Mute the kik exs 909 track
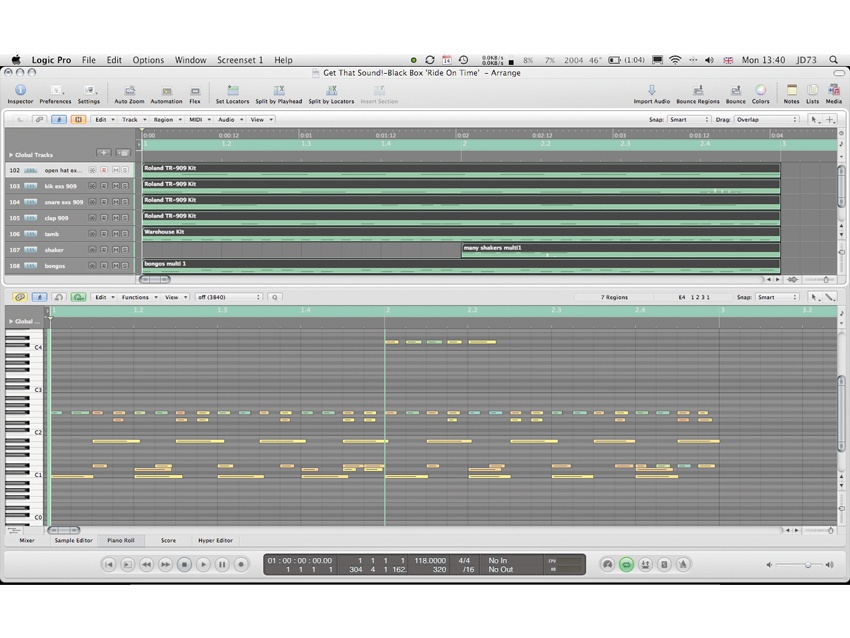The width and height of the screenshot is (850, 638). pos(115,186)
